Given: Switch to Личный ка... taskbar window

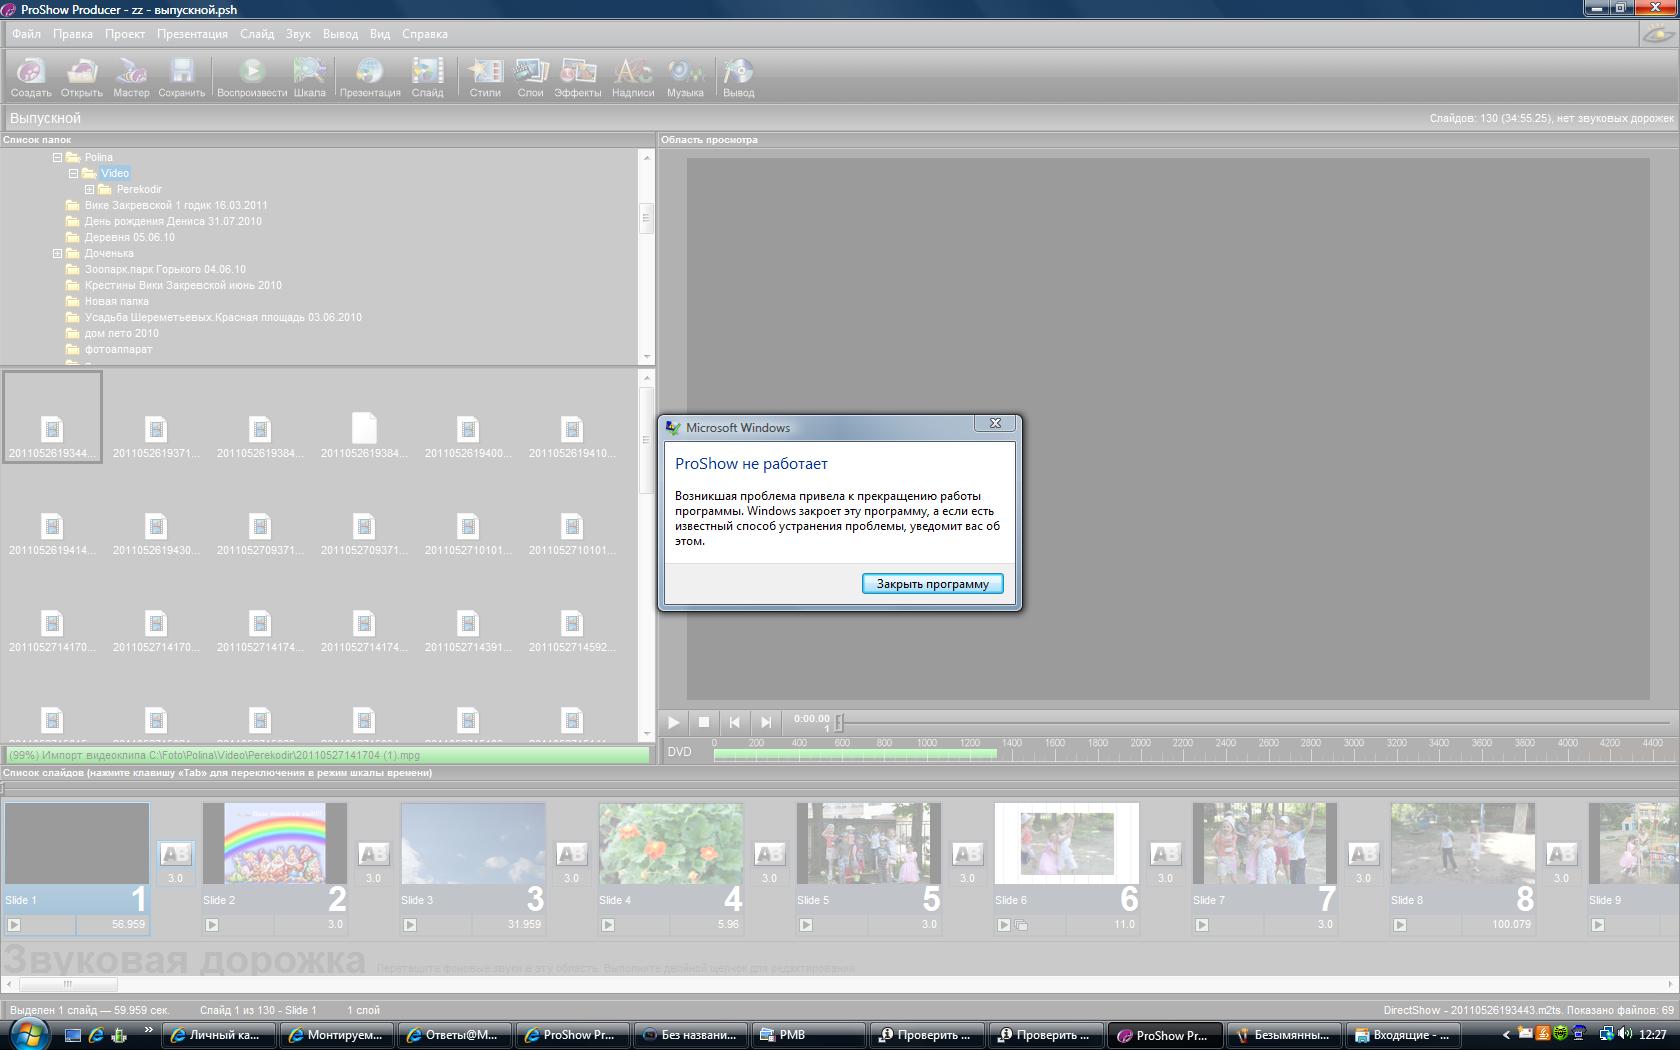Looking at the screenshot, I should [219, 1035].
